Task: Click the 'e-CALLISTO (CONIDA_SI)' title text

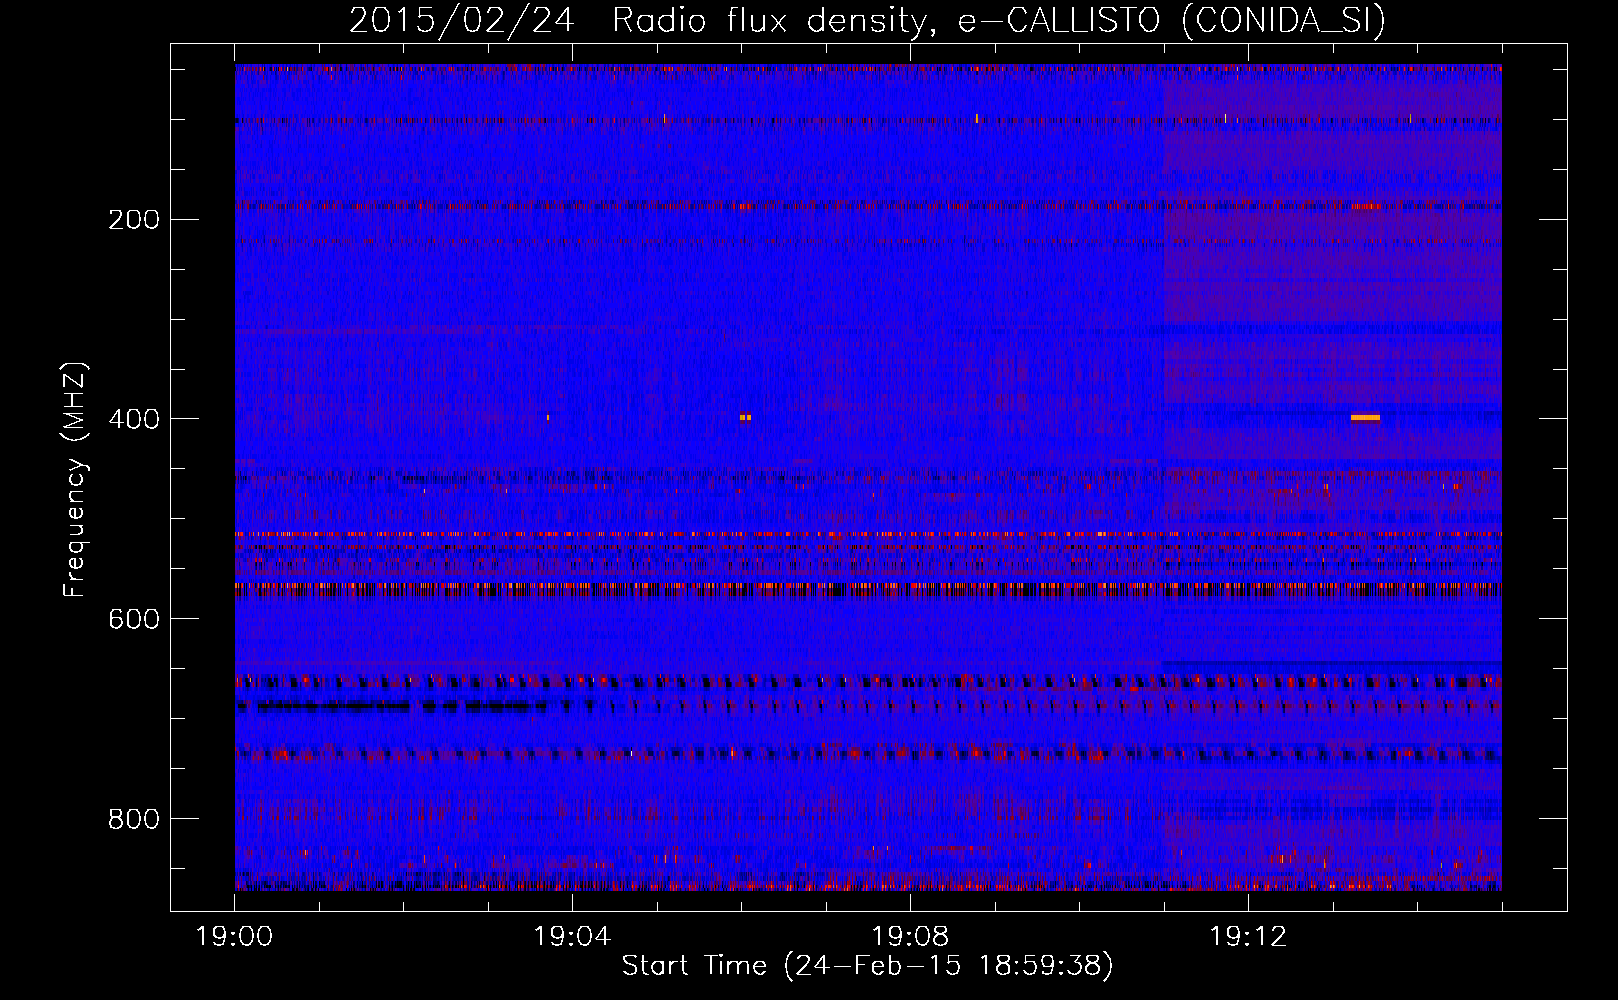Action: (1171, 21)
